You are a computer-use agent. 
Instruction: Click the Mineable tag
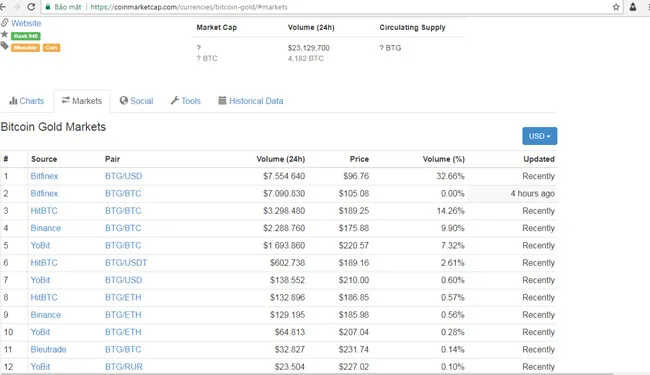[25, 48]
